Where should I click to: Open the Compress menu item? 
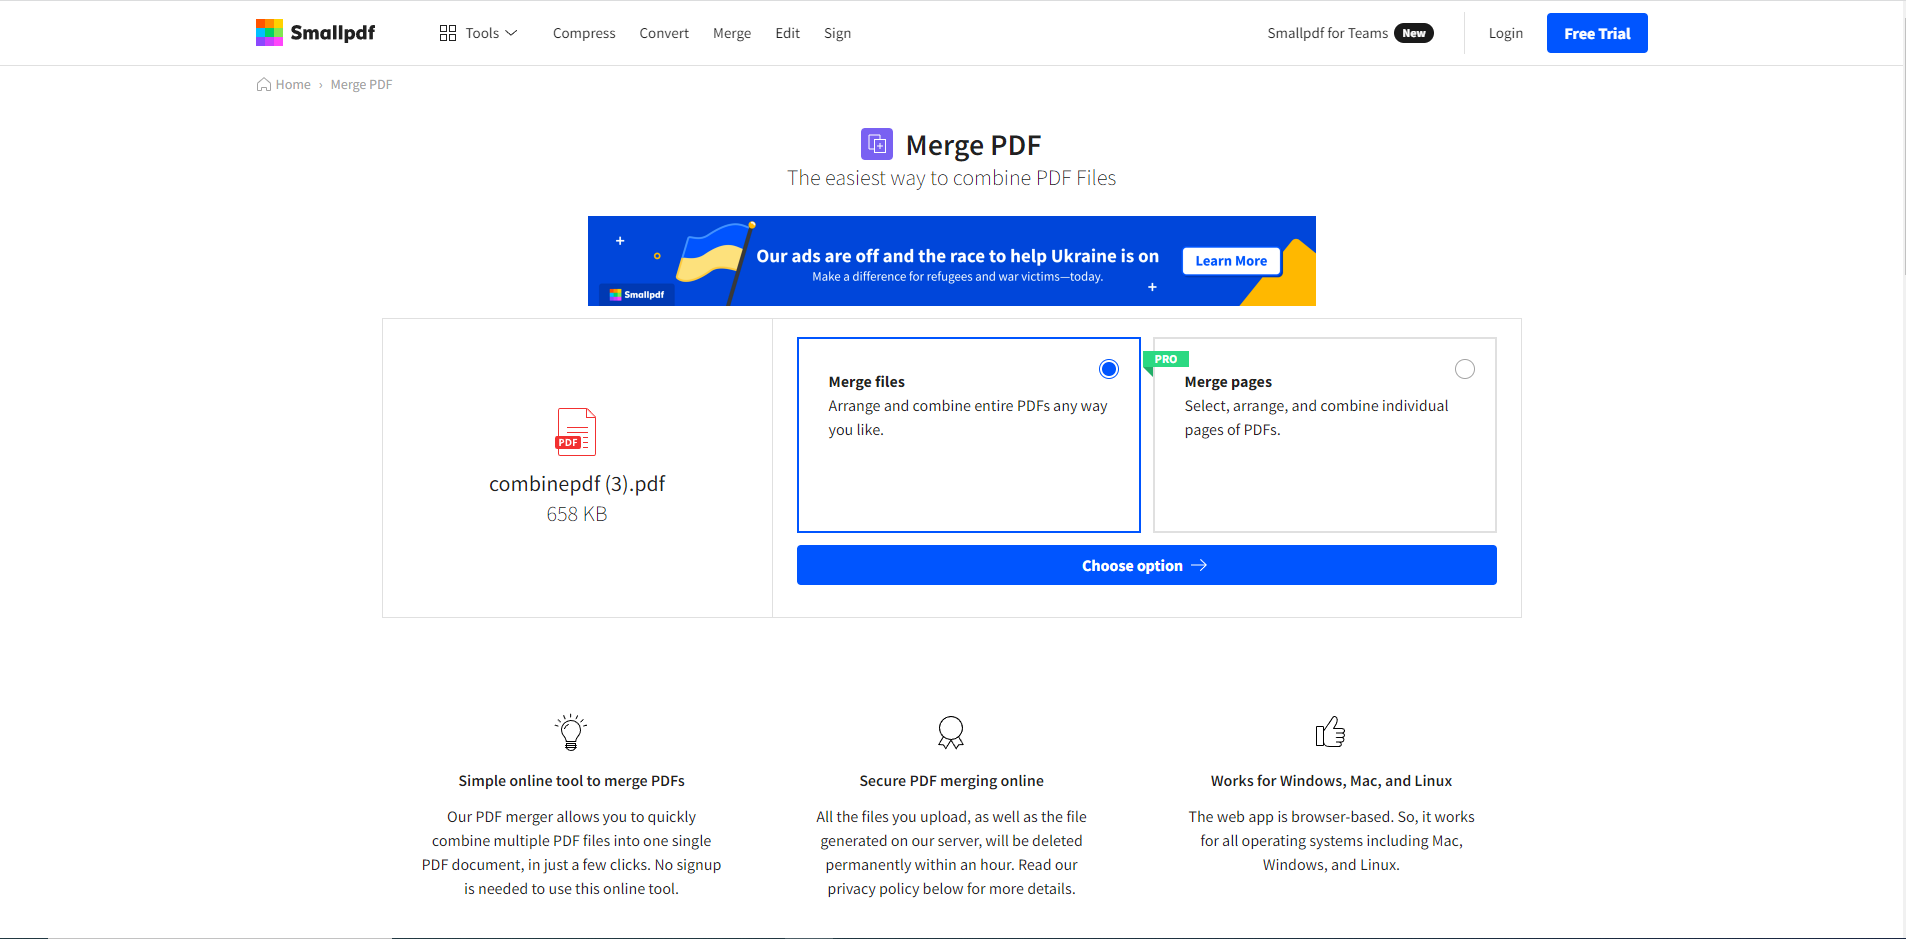(x=583, y=32)
